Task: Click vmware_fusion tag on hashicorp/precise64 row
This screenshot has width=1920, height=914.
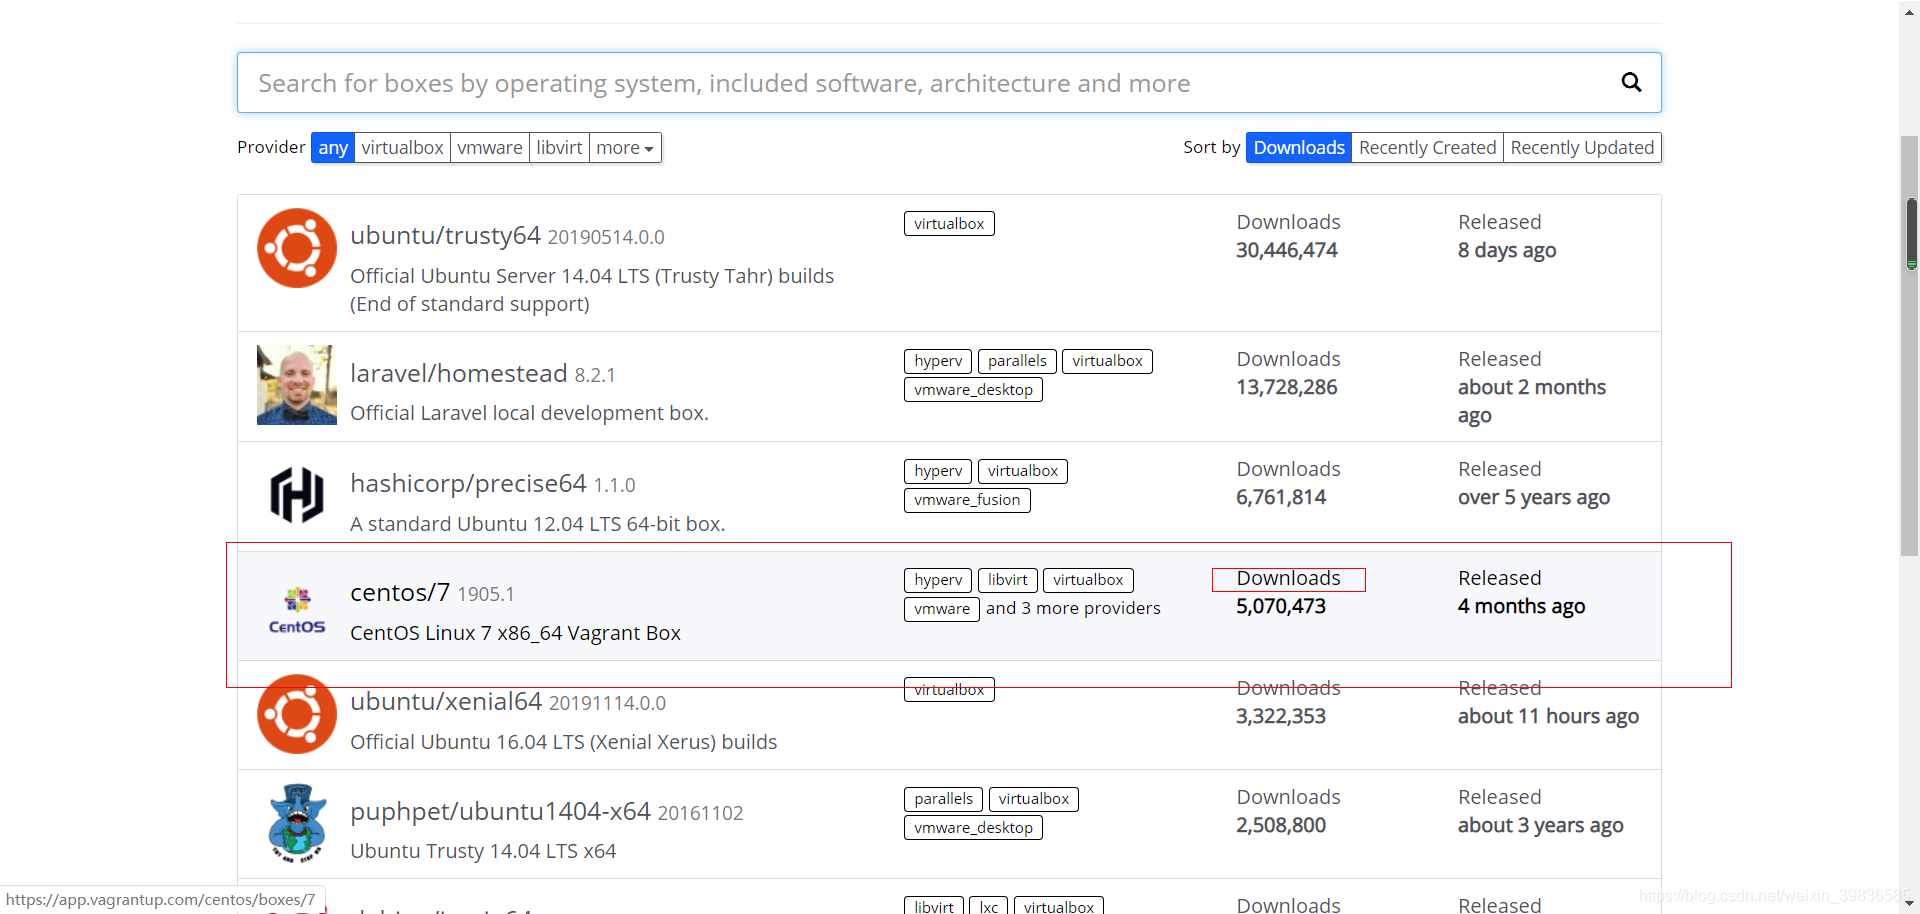Action: [967, 500]
